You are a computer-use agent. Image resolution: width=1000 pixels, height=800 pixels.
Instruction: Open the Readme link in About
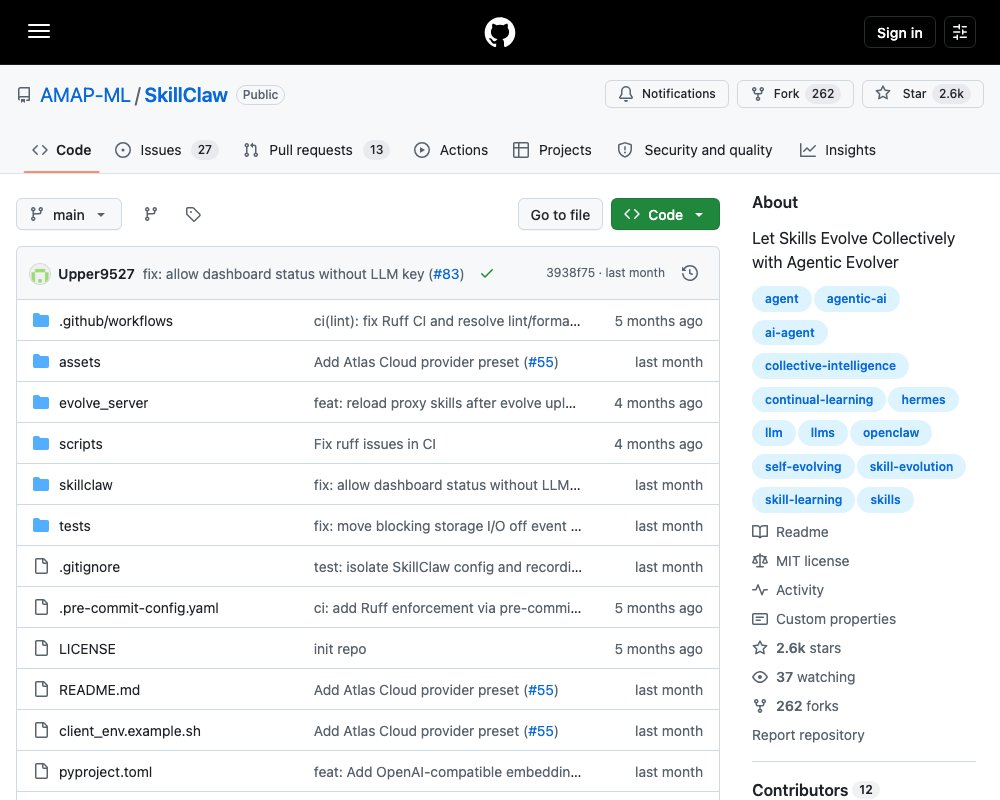click(x=790, y=532)
